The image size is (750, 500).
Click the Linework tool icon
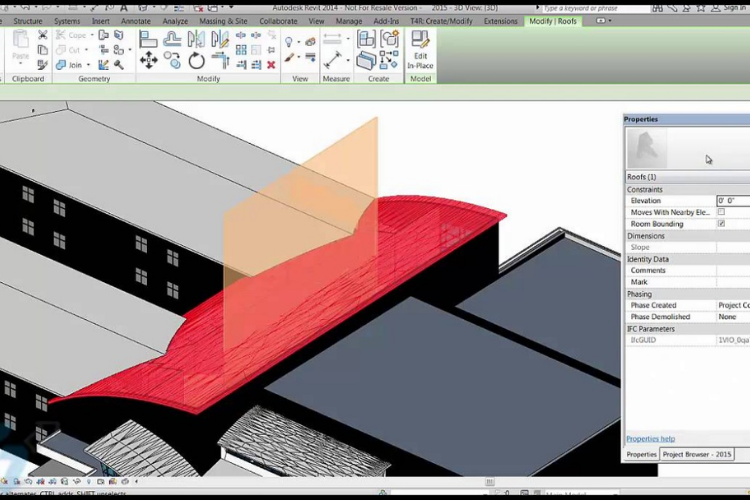(310, 58)
